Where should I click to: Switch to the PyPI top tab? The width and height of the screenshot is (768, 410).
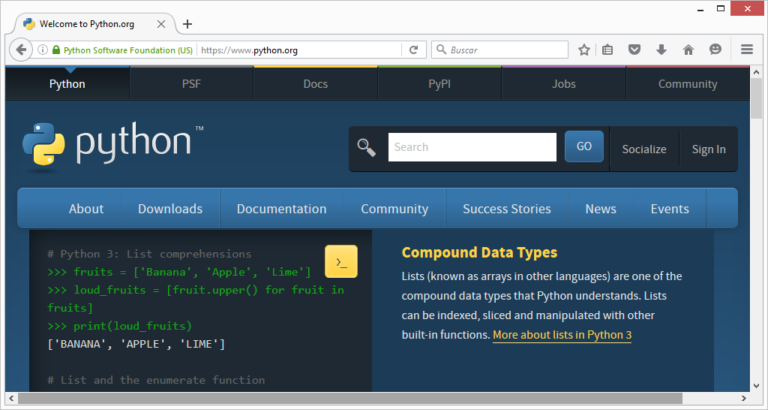point(439,84)
